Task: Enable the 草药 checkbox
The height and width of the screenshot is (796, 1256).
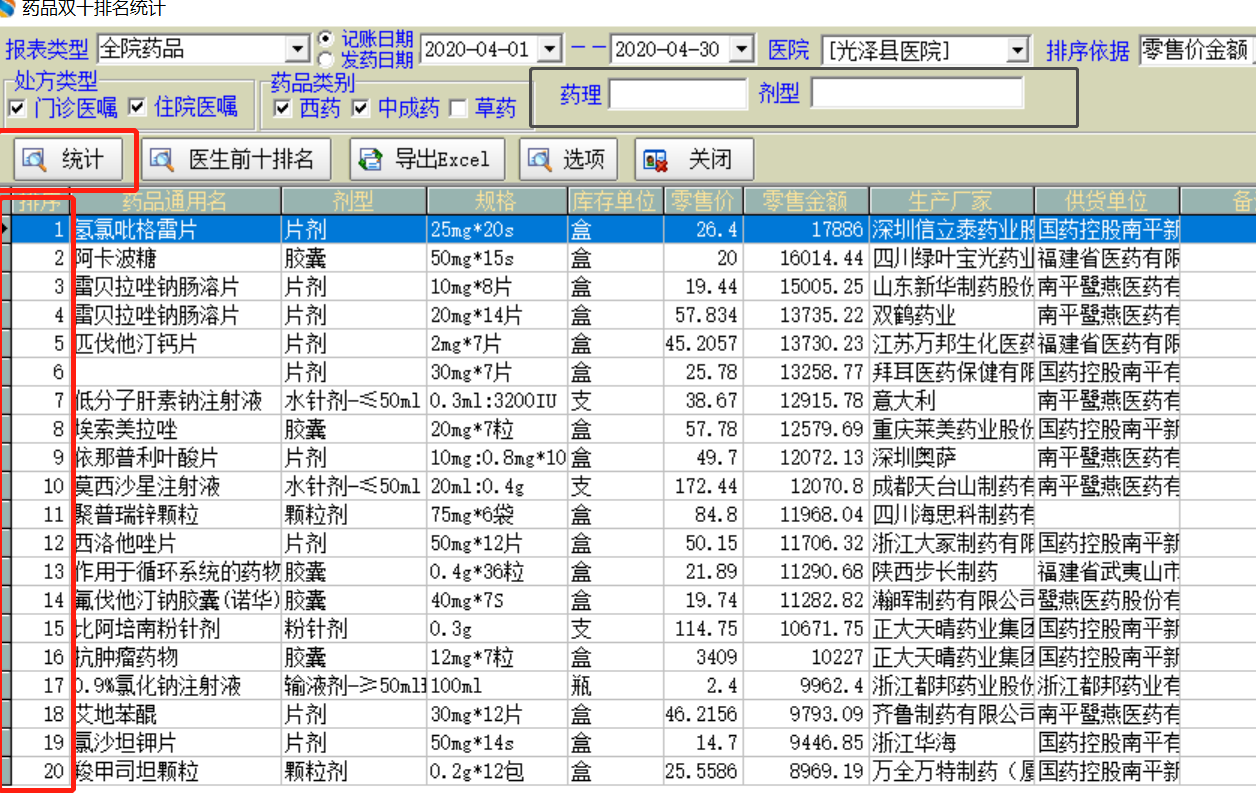Action: point(458,109)
